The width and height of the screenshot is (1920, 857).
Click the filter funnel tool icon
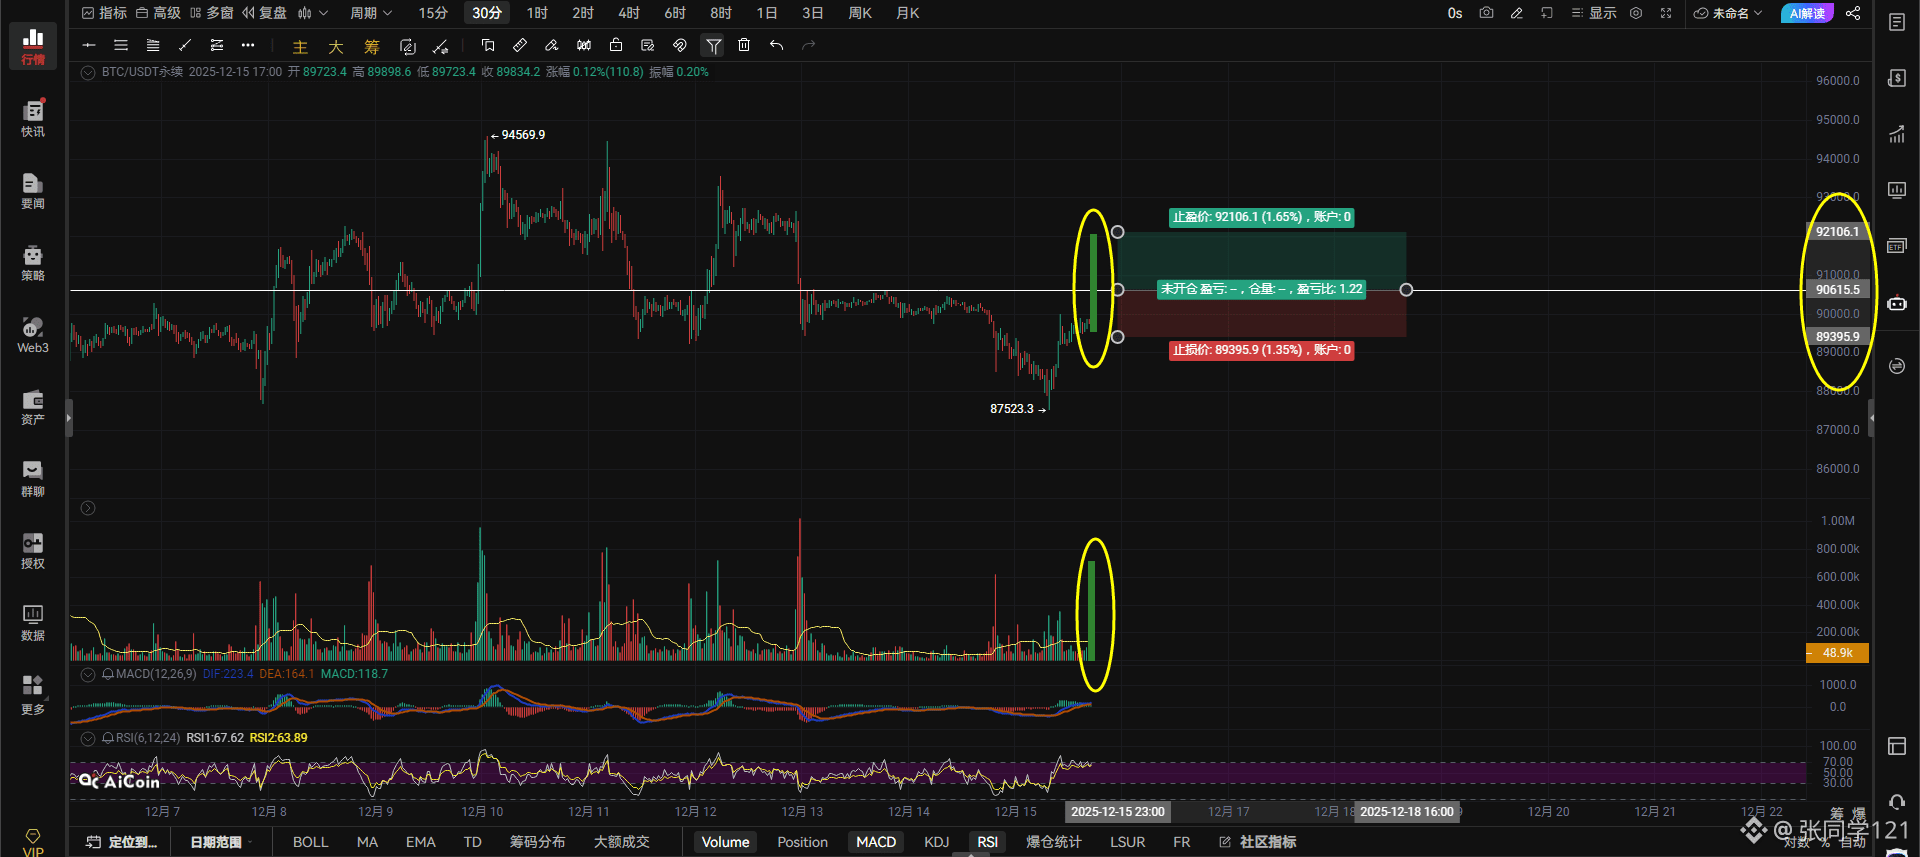click(x=713, y=45)
